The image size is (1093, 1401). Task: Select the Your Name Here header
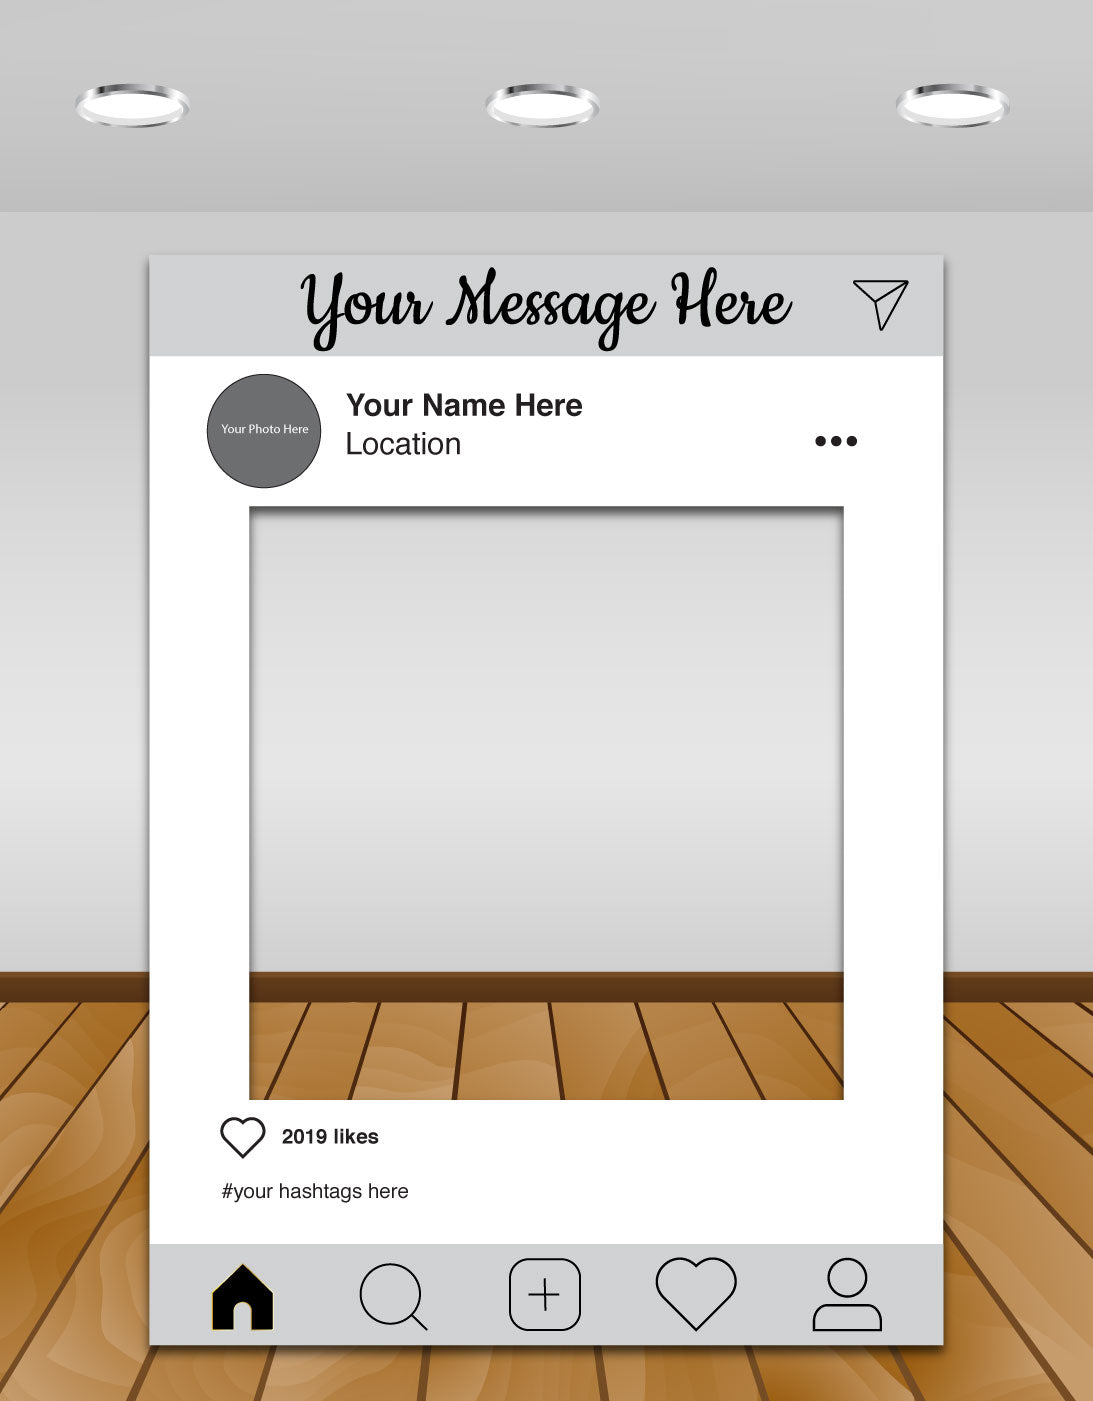coord(464,406)
